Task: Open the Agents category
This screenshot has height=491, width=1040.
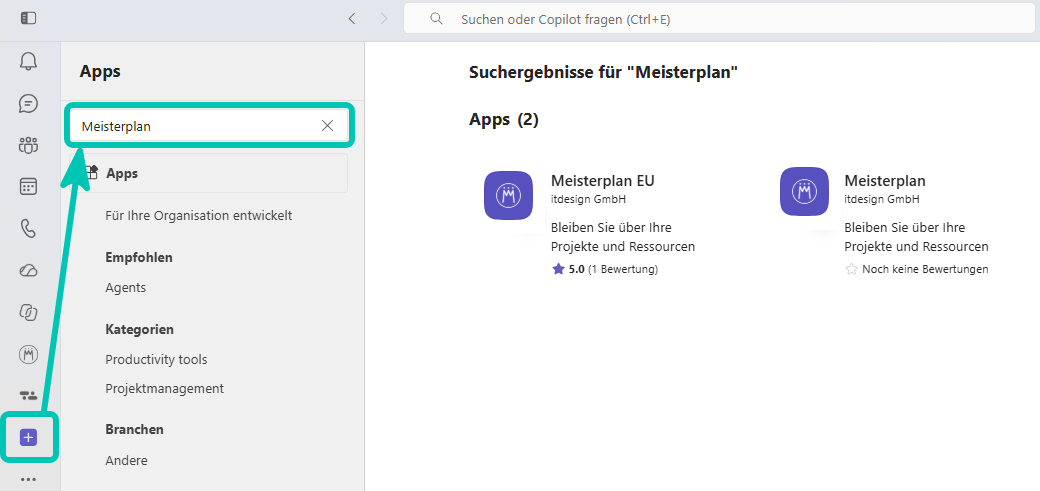Action: point(125,288)
